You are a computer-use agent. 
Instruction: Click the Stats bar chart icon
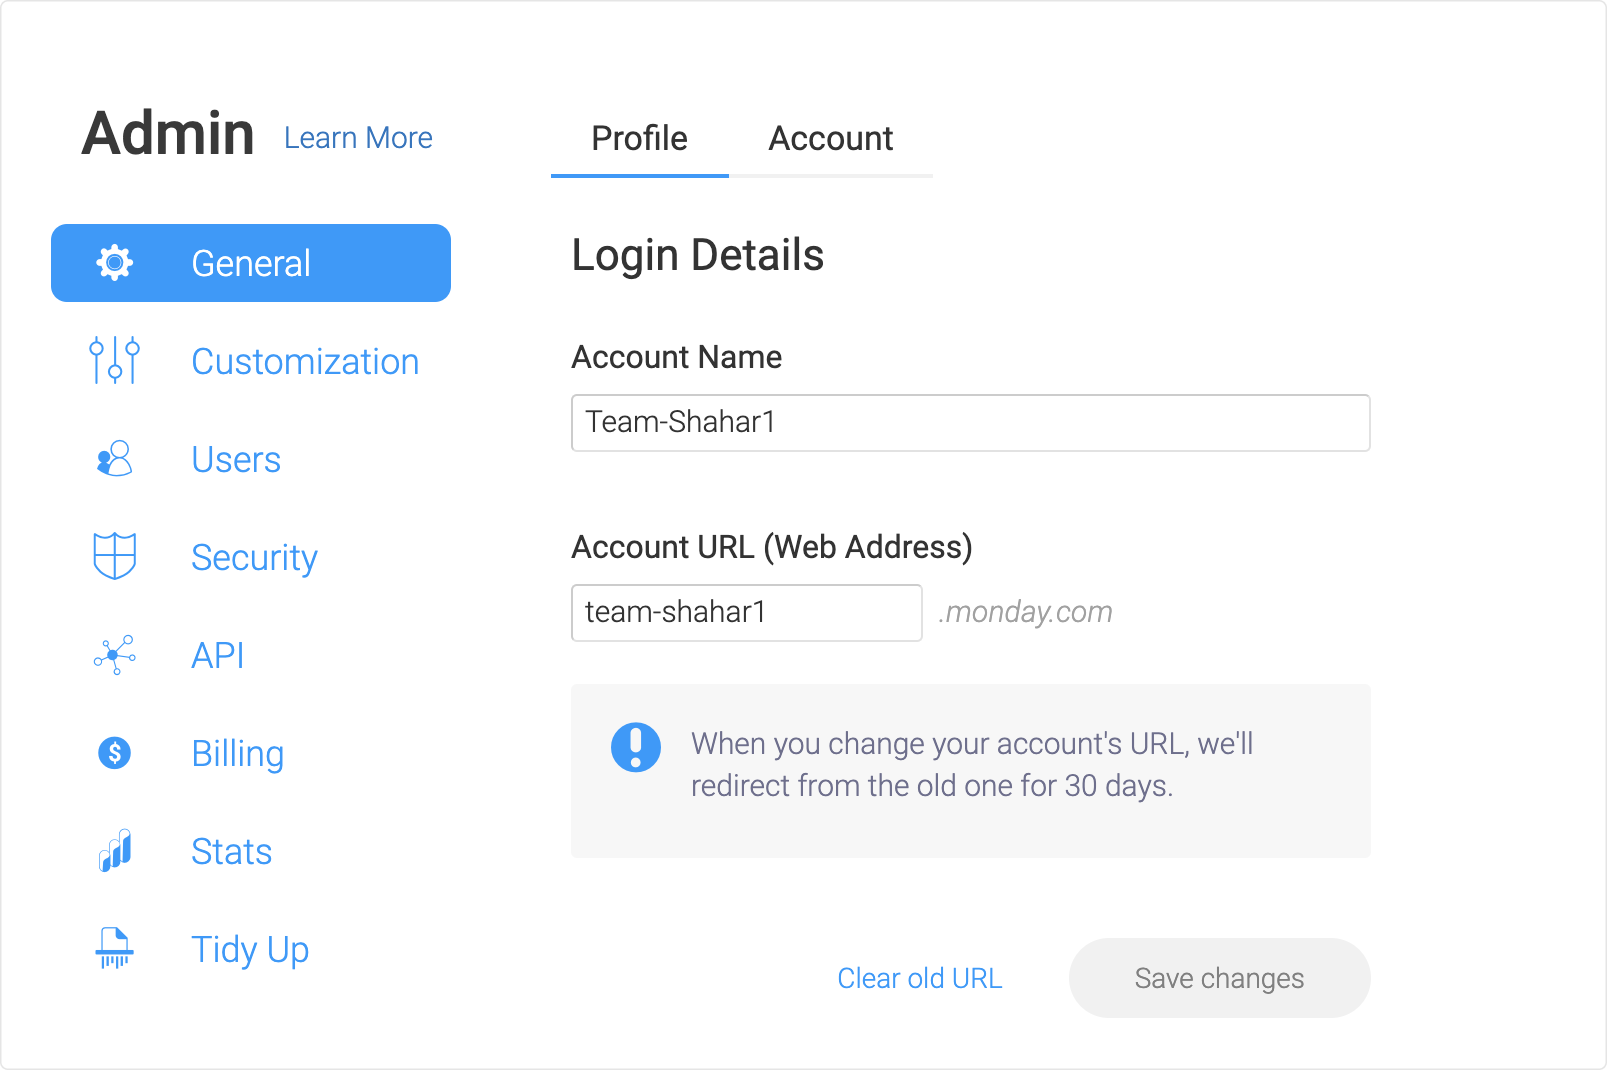[x=115, y=850]
